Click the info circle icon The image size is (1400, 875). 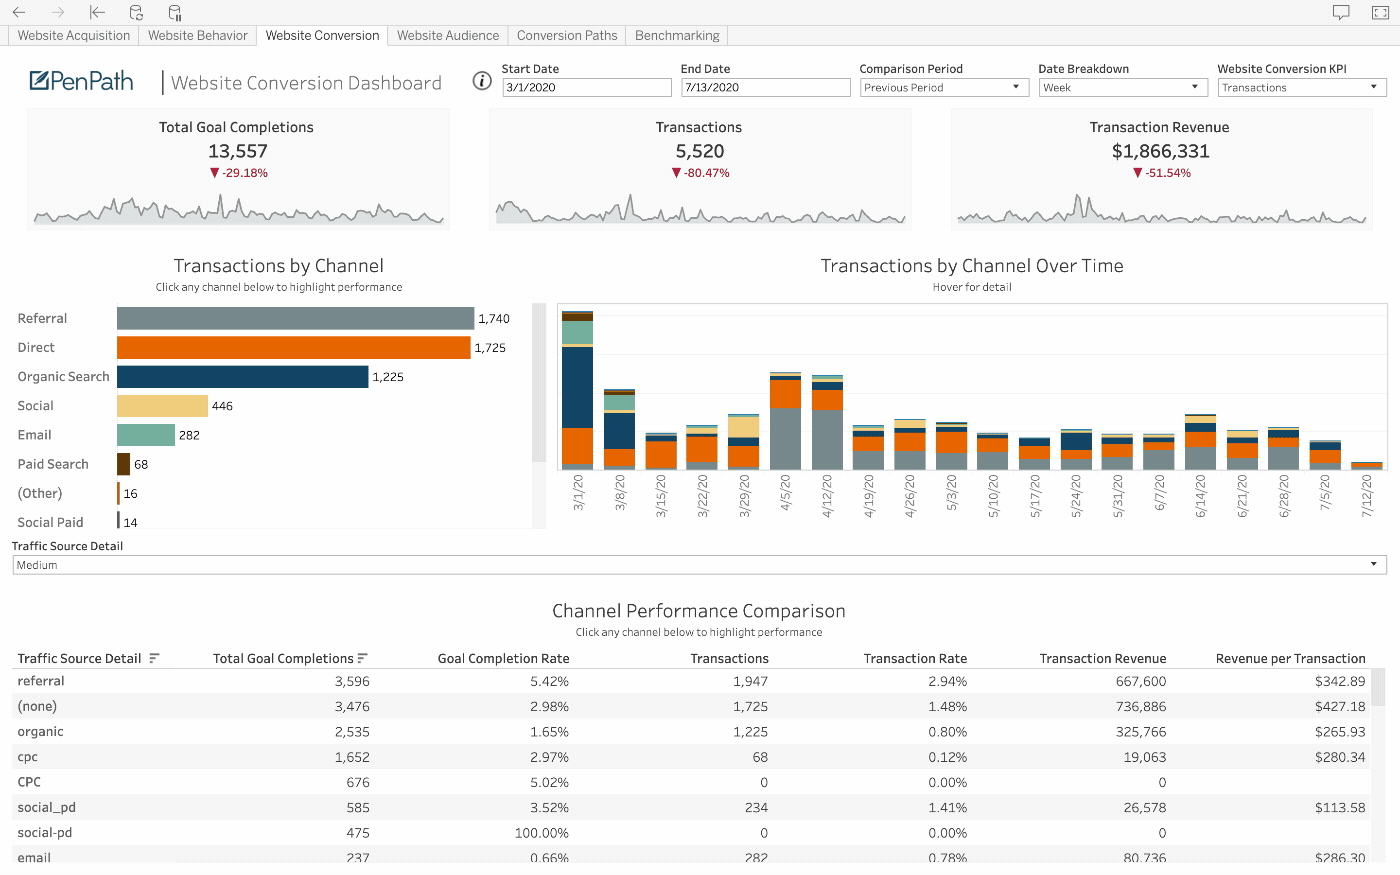click(482, 81)
